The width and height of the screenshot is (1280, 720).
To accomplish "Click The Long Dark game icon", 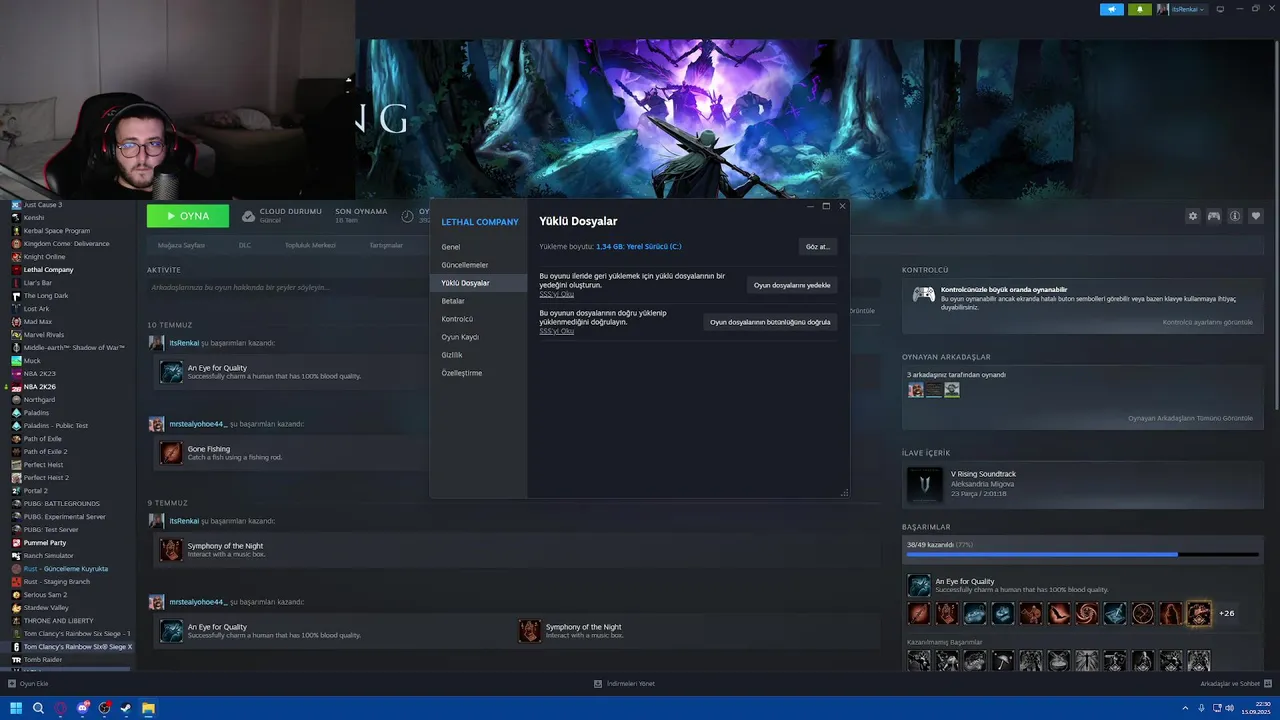I will click(16, 296).
